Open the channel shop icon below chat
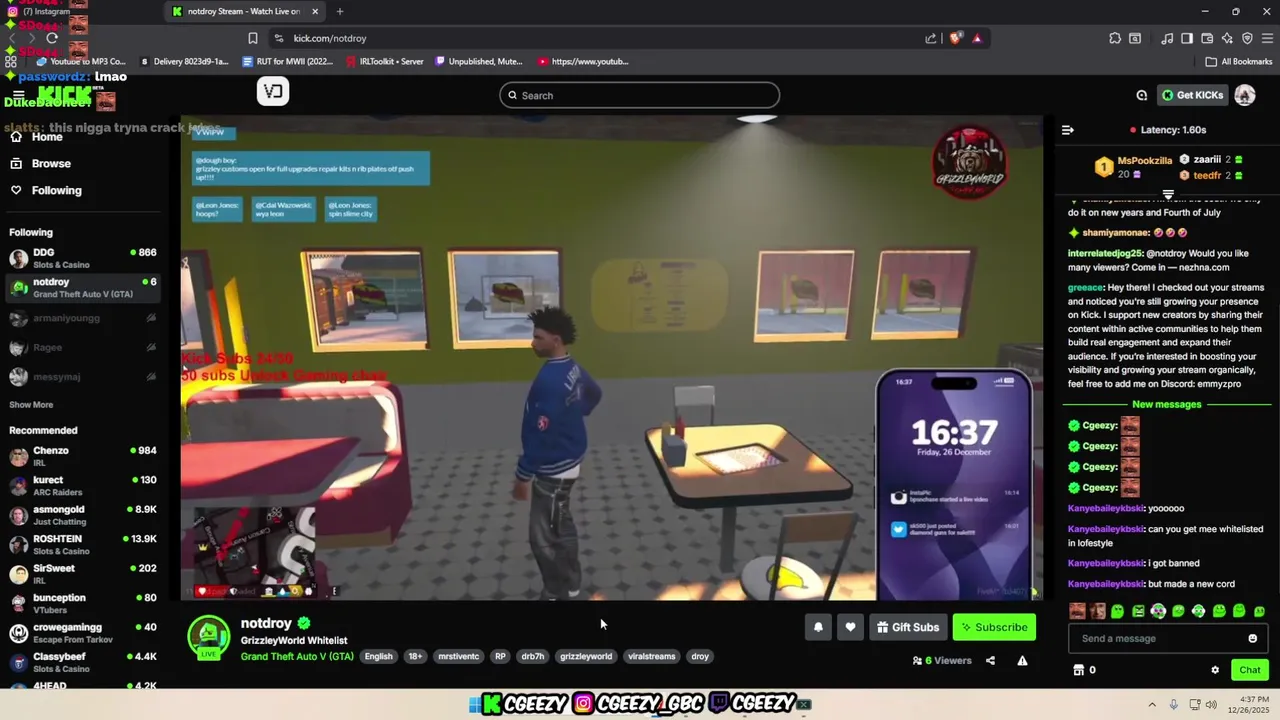The height and width of the screenshot is (720, 1280). (x=1078, y=670)
